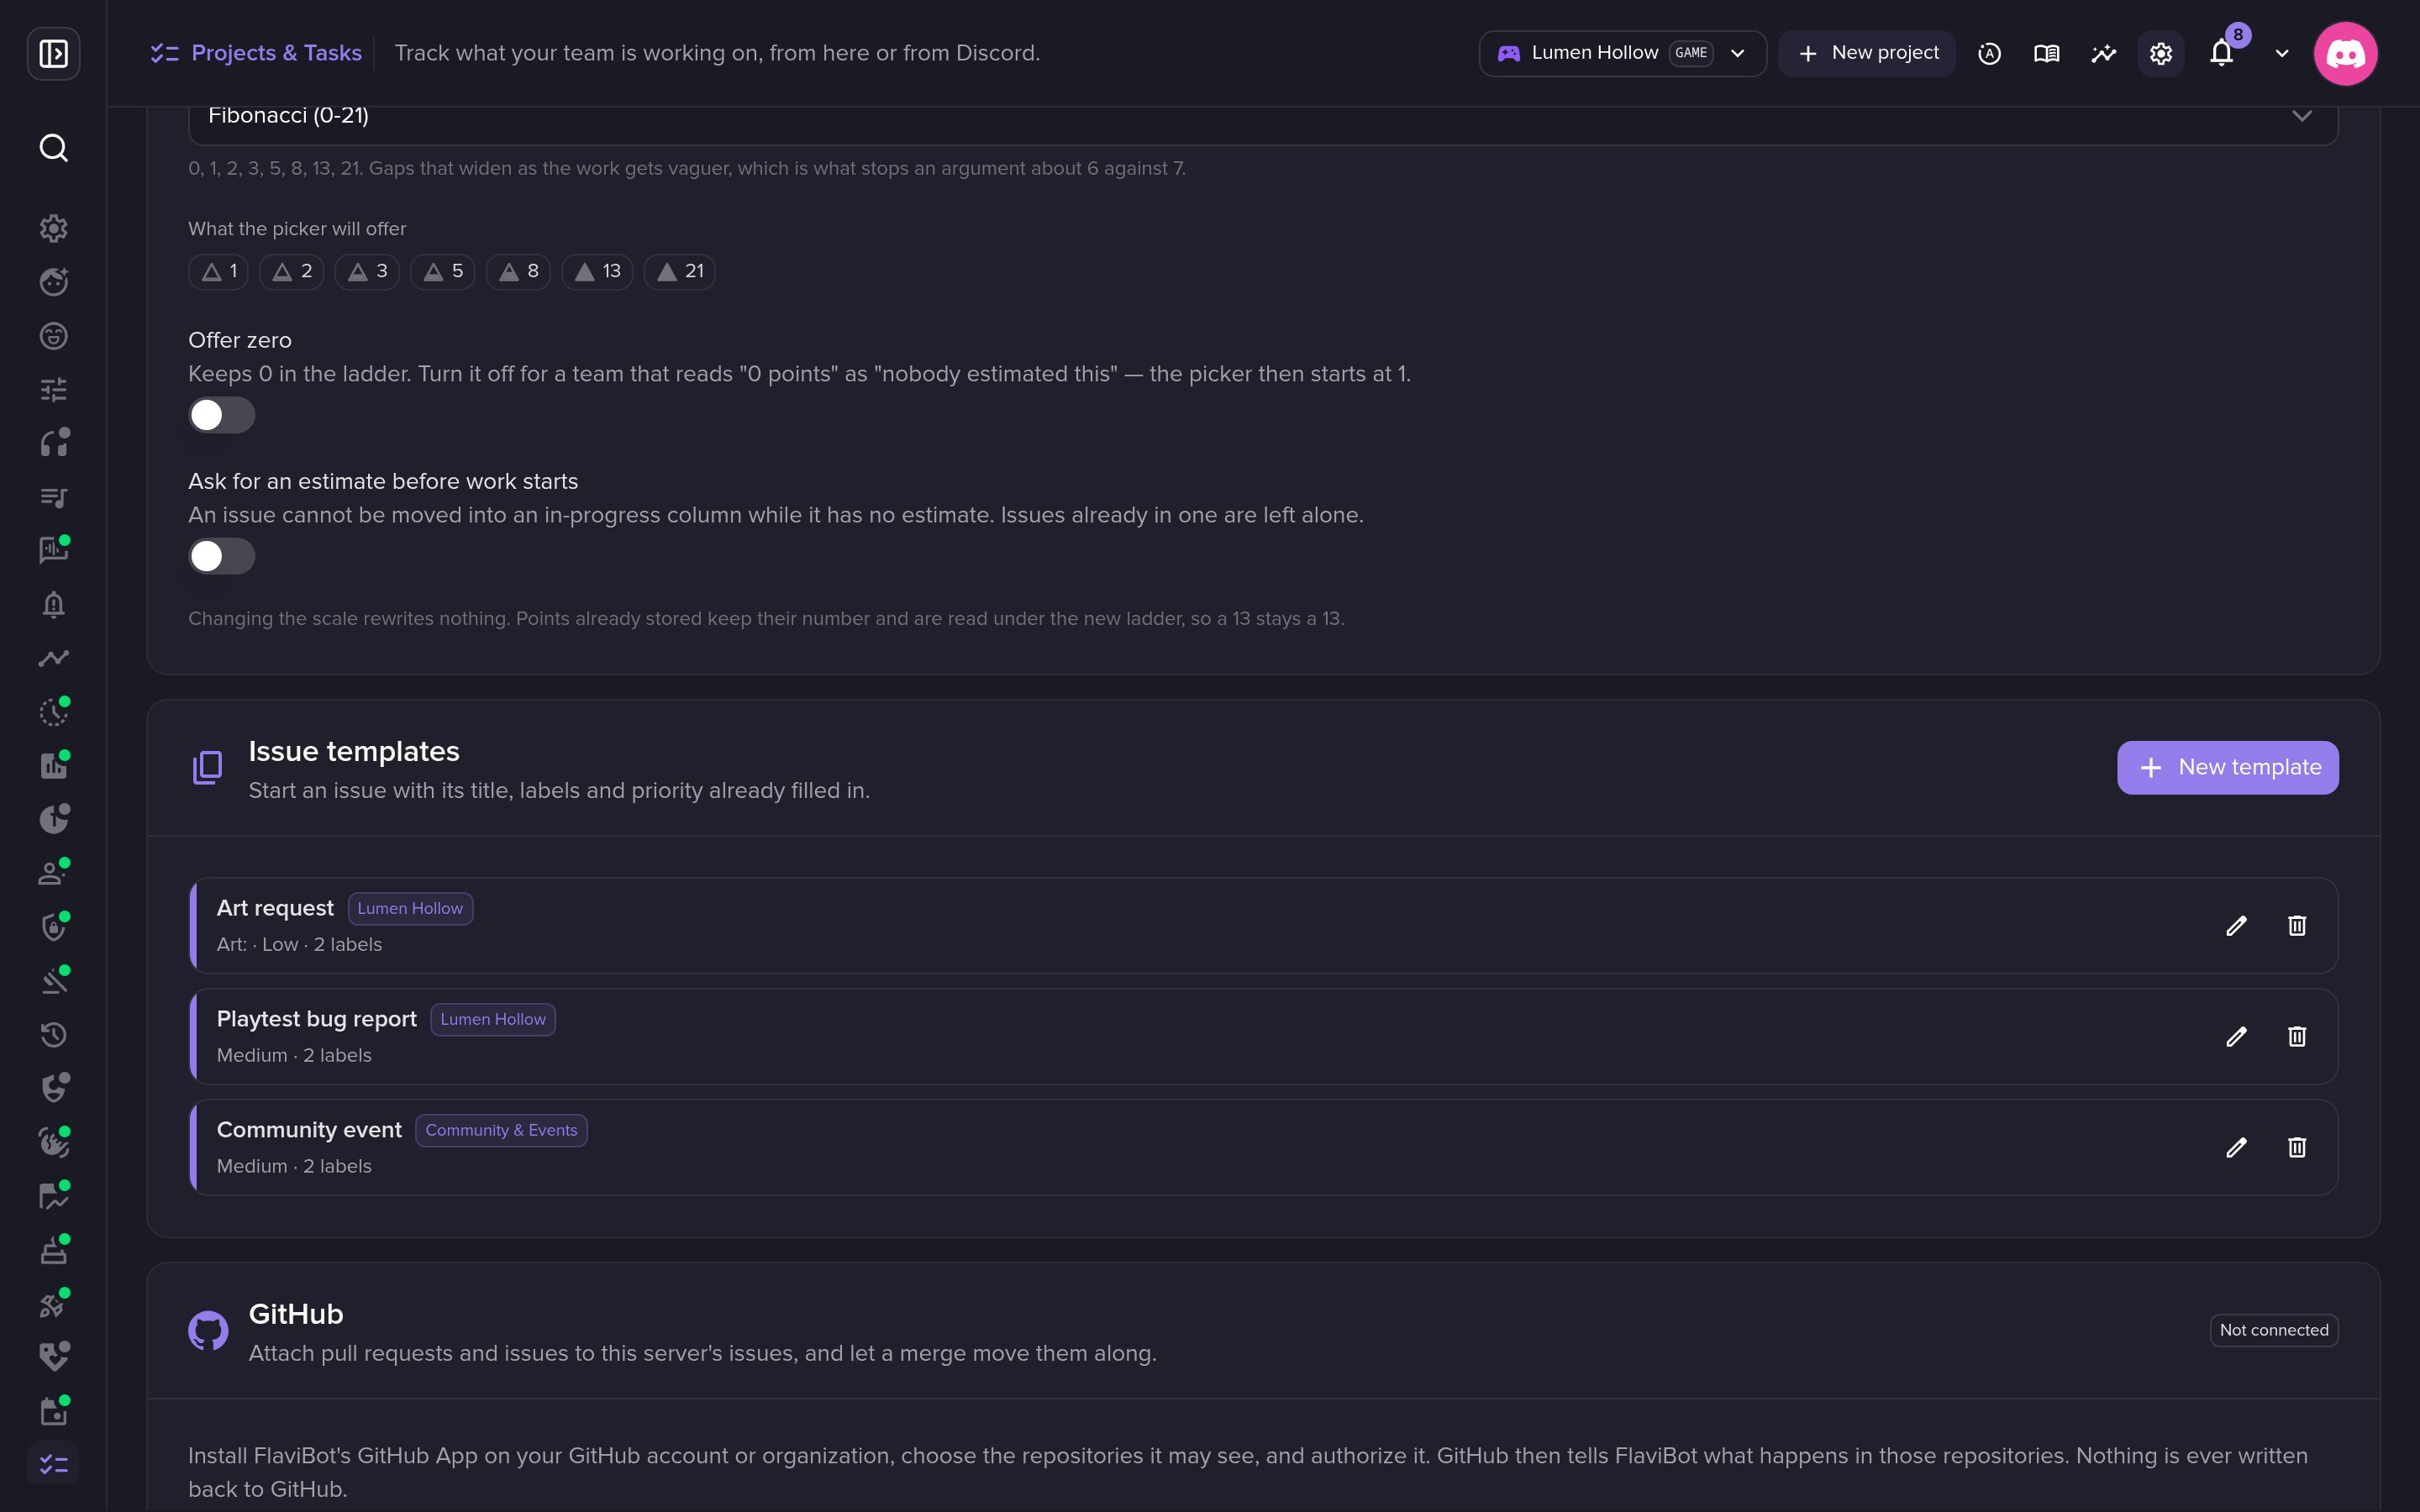Image resolution: width=2420 pixels, height=1512 pixels.
Task: Open the Projects & Tasks header tab
Action: [x=256, y=53]
